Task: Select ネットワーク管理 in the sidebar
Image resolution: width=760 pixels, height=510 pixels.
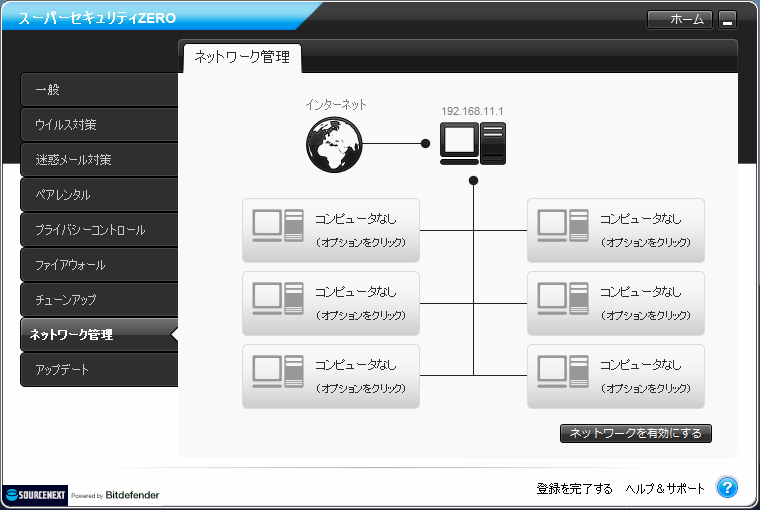Action: pyautogui.click(x=99, y=335)
